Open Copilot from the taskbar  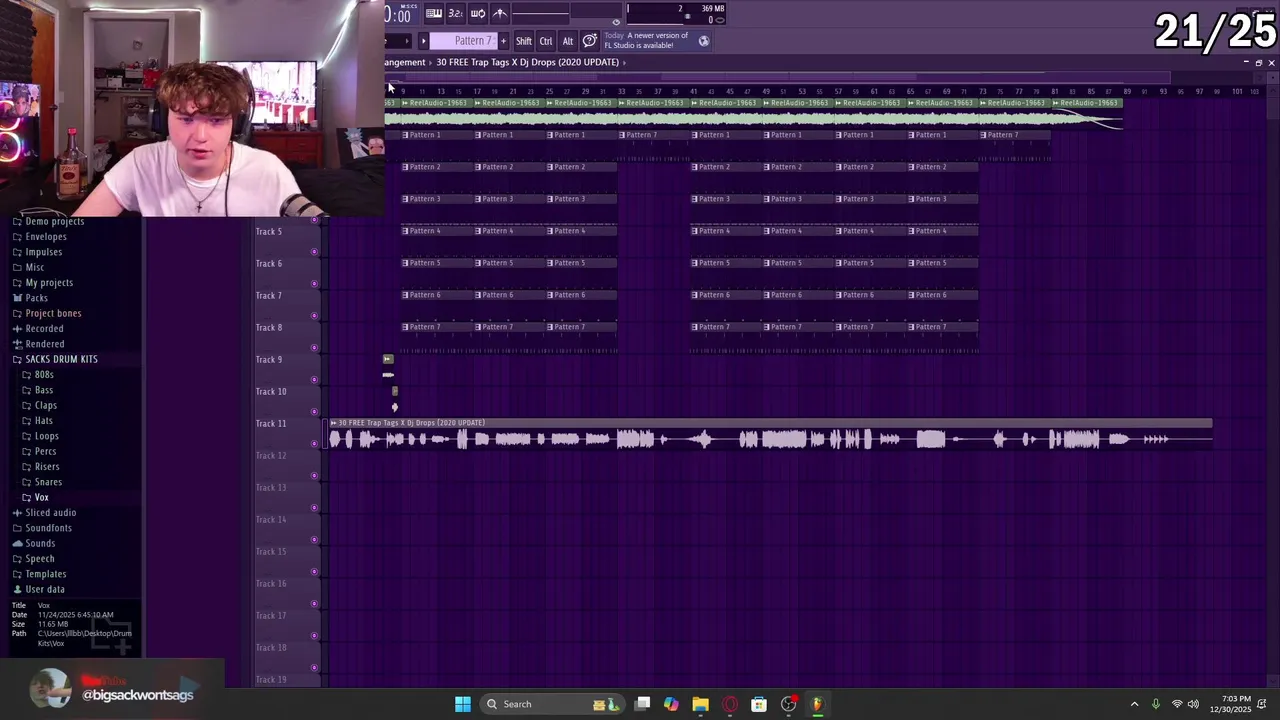671,704
